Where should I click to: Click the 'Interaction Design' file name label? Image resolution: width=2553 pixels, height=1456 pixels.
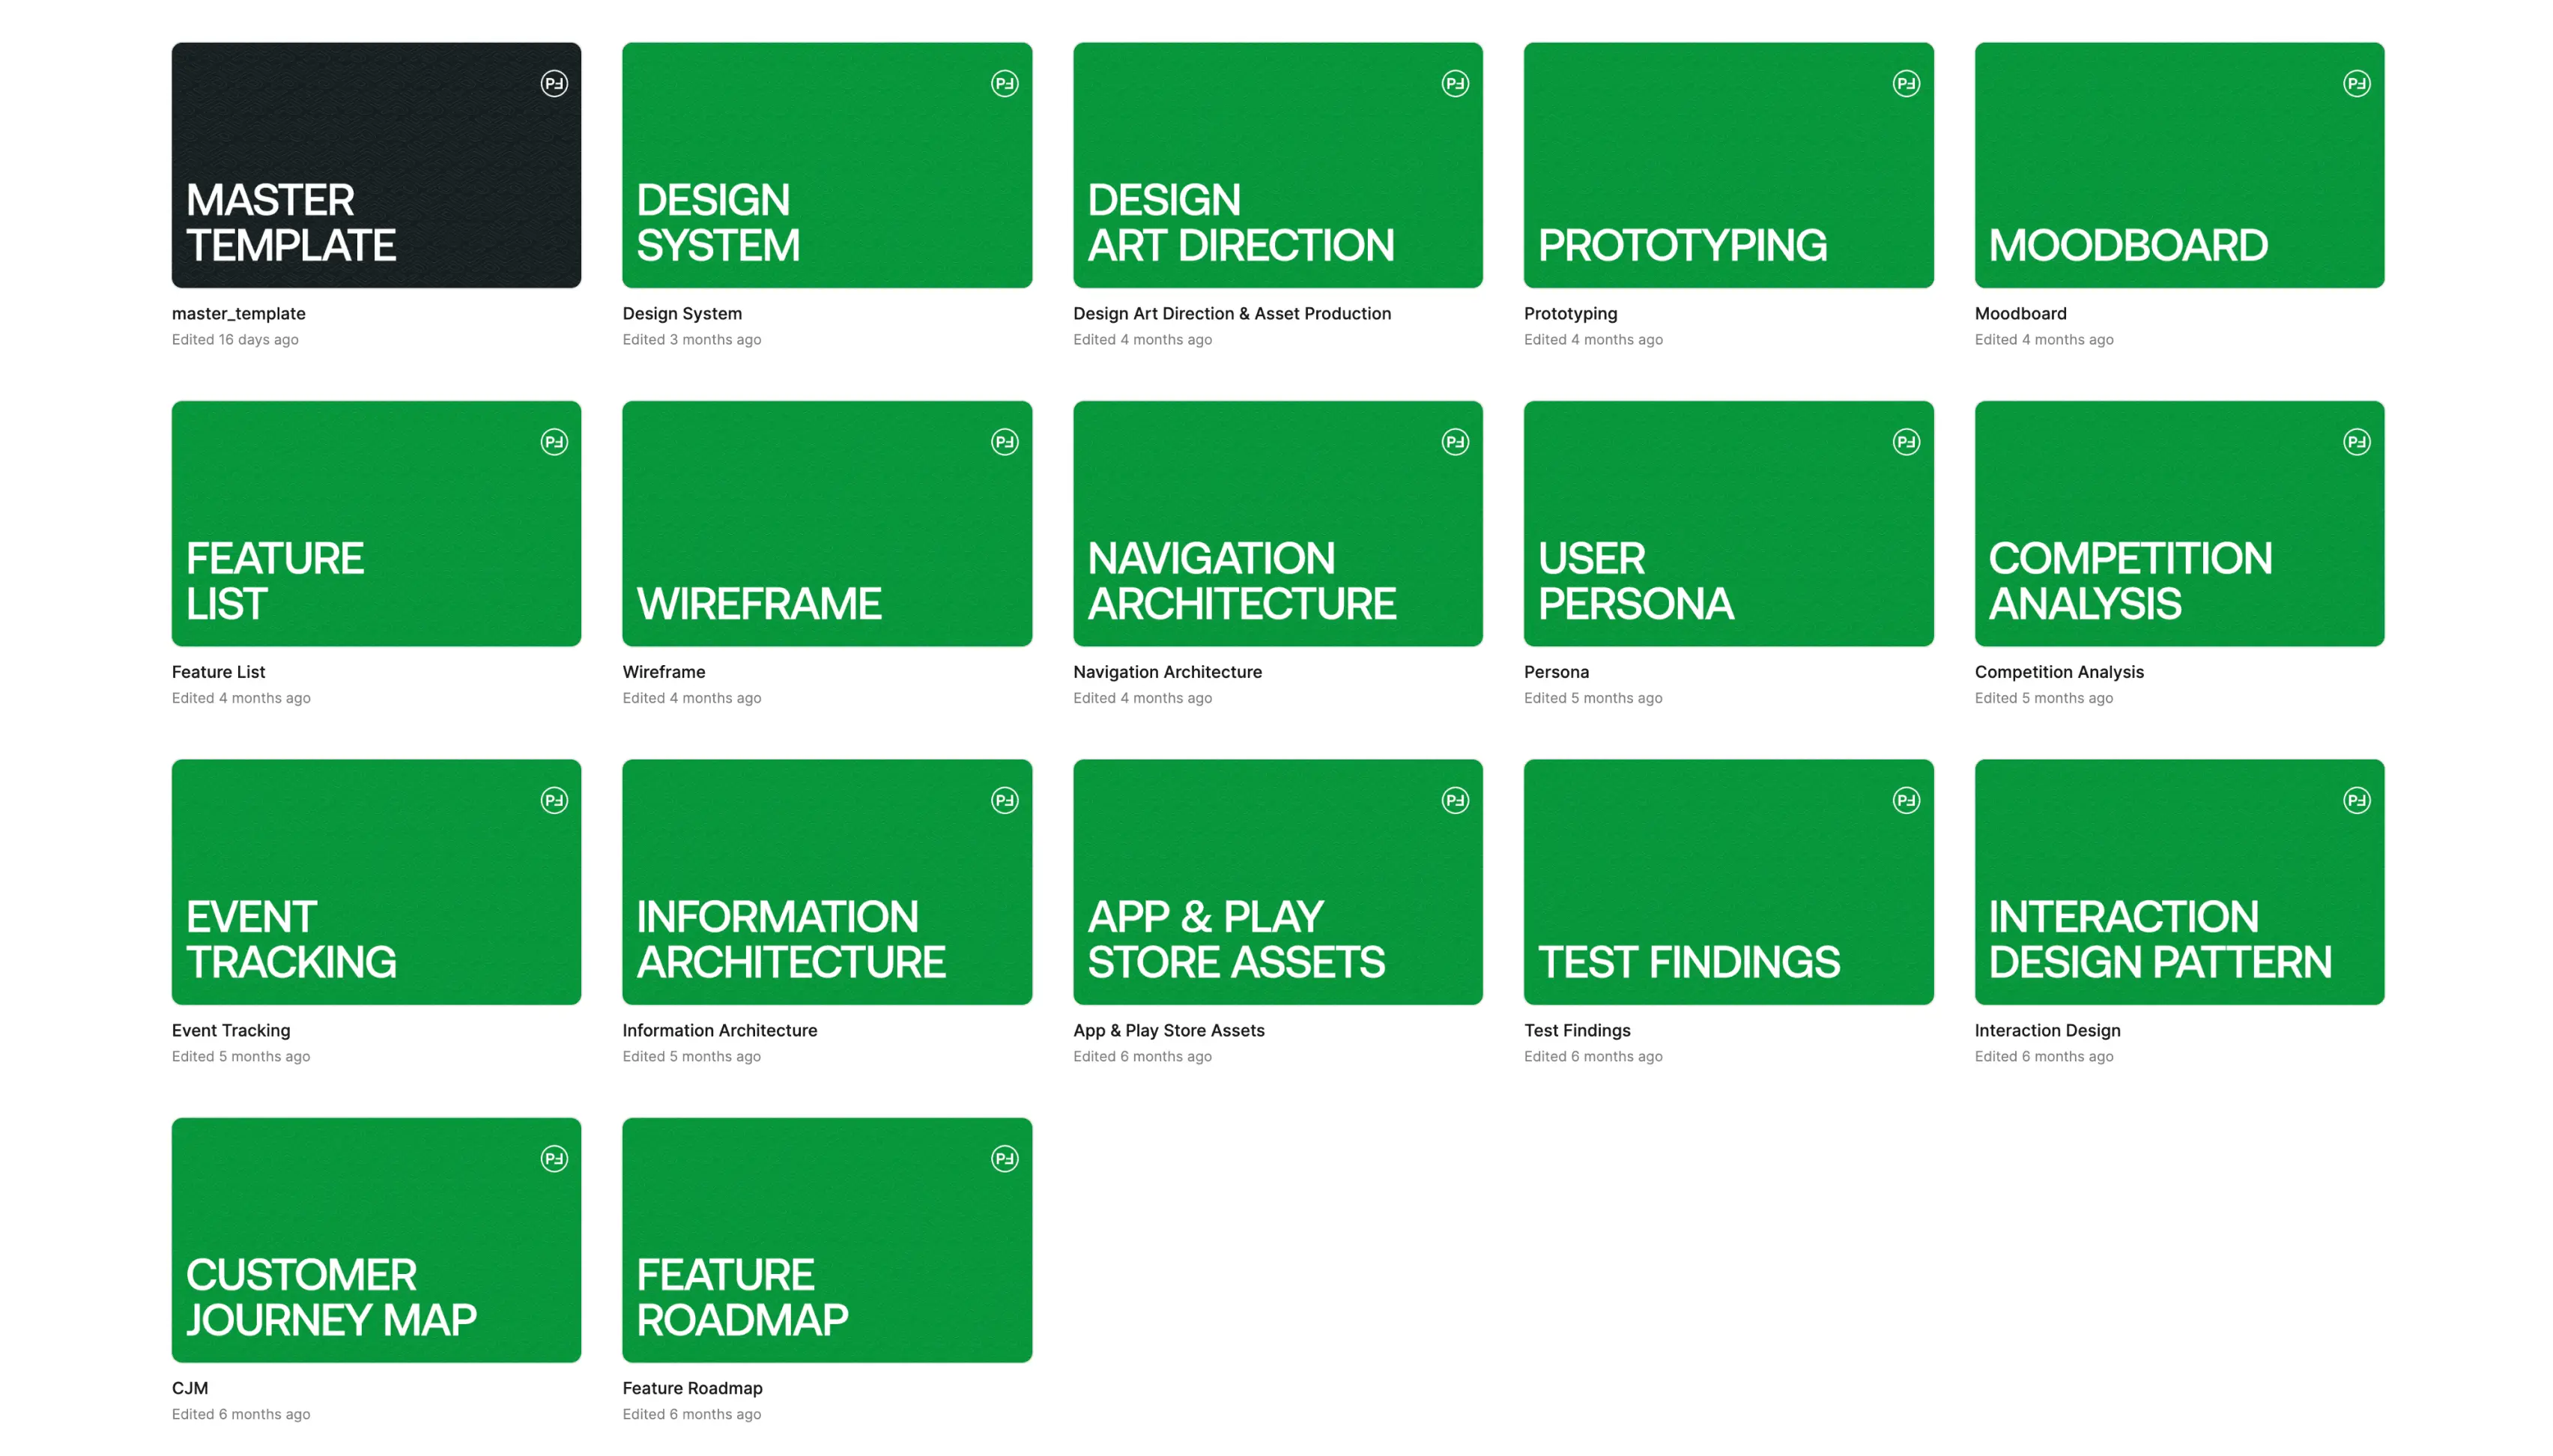[2047, 1030]
